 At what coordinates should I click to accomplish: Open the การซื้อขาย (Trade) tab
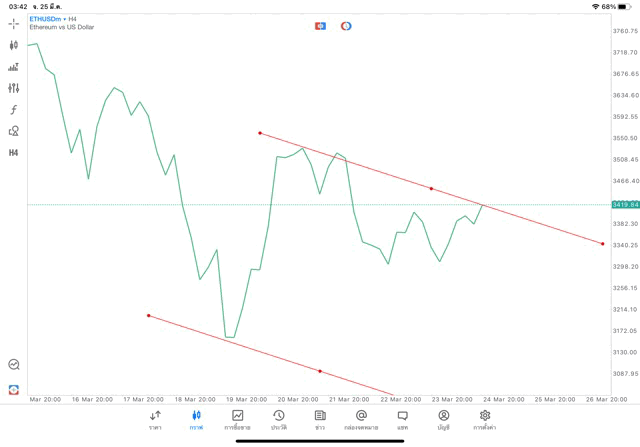click(237, 419)
